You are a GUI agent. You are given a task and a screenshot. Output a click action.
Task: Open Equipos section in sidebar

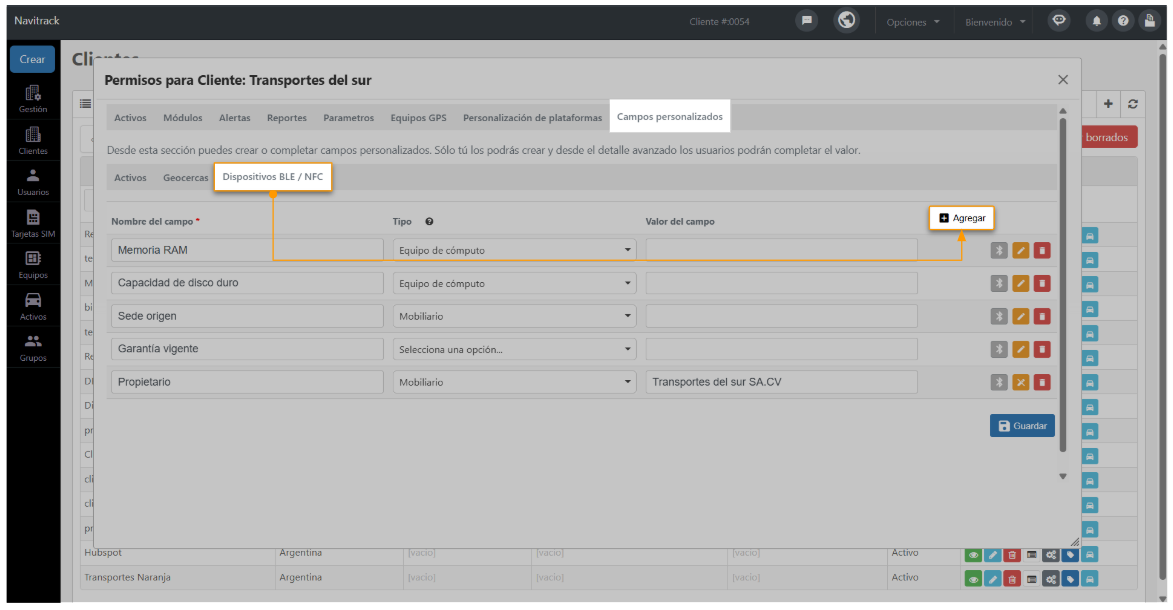click(33, 265)
